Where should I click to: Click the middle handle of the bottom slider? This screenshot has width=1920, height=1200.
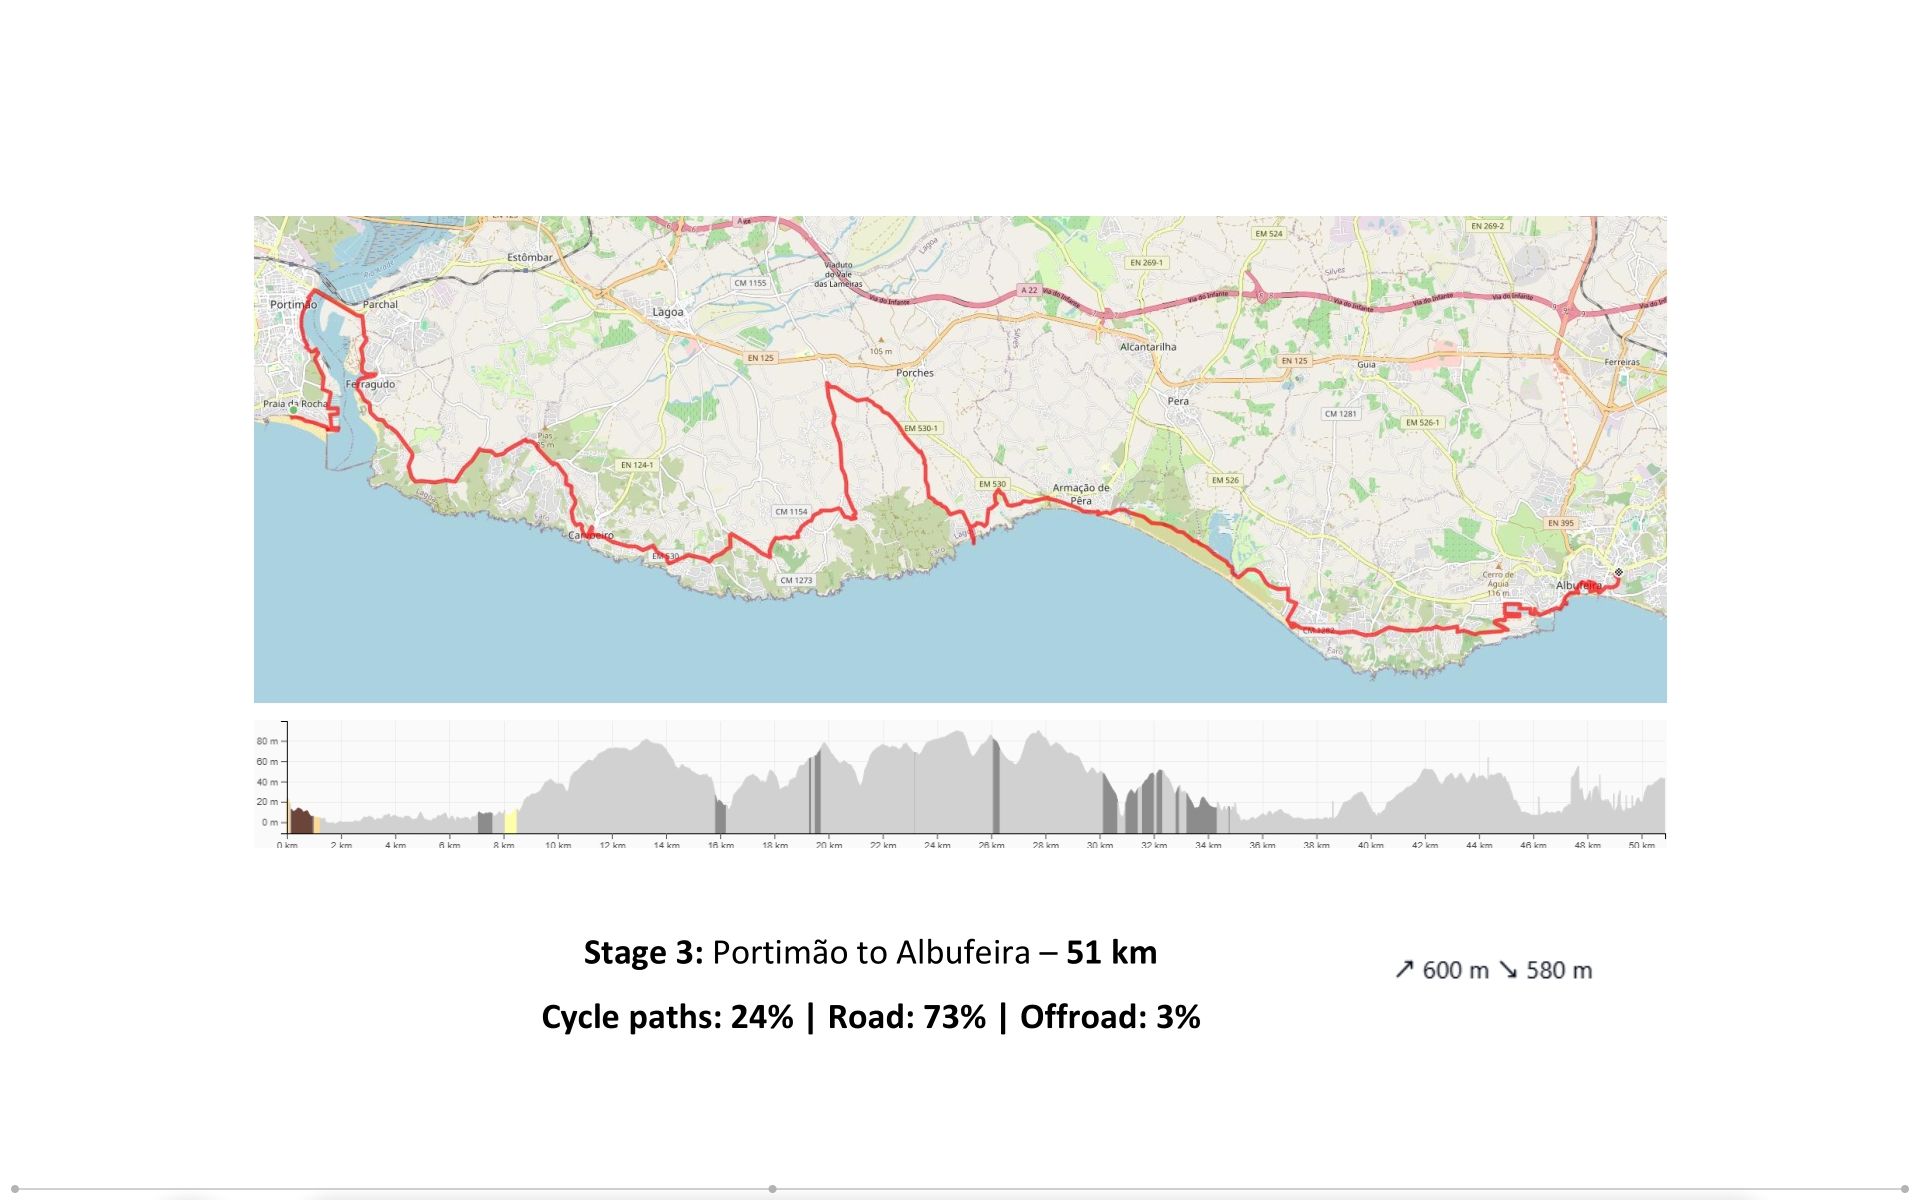(772, 1189)
